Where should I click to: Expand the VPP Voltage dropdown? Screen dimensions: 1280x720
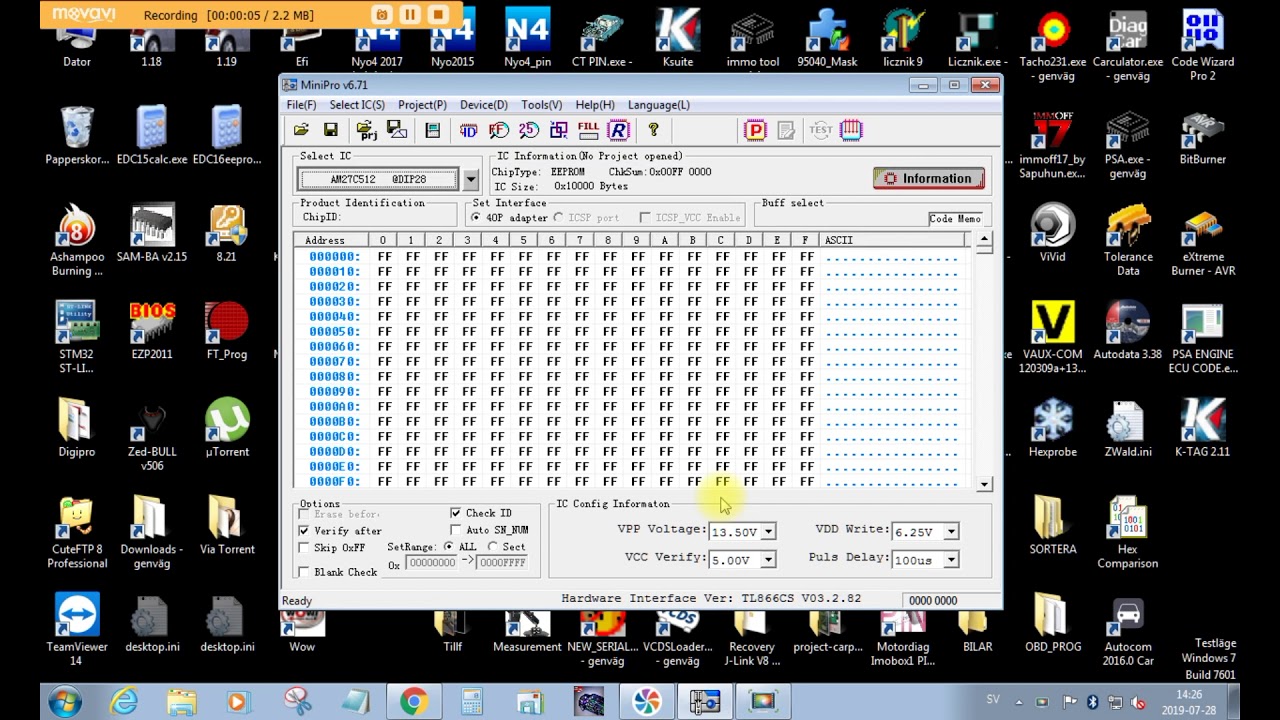tap(768, 532)
